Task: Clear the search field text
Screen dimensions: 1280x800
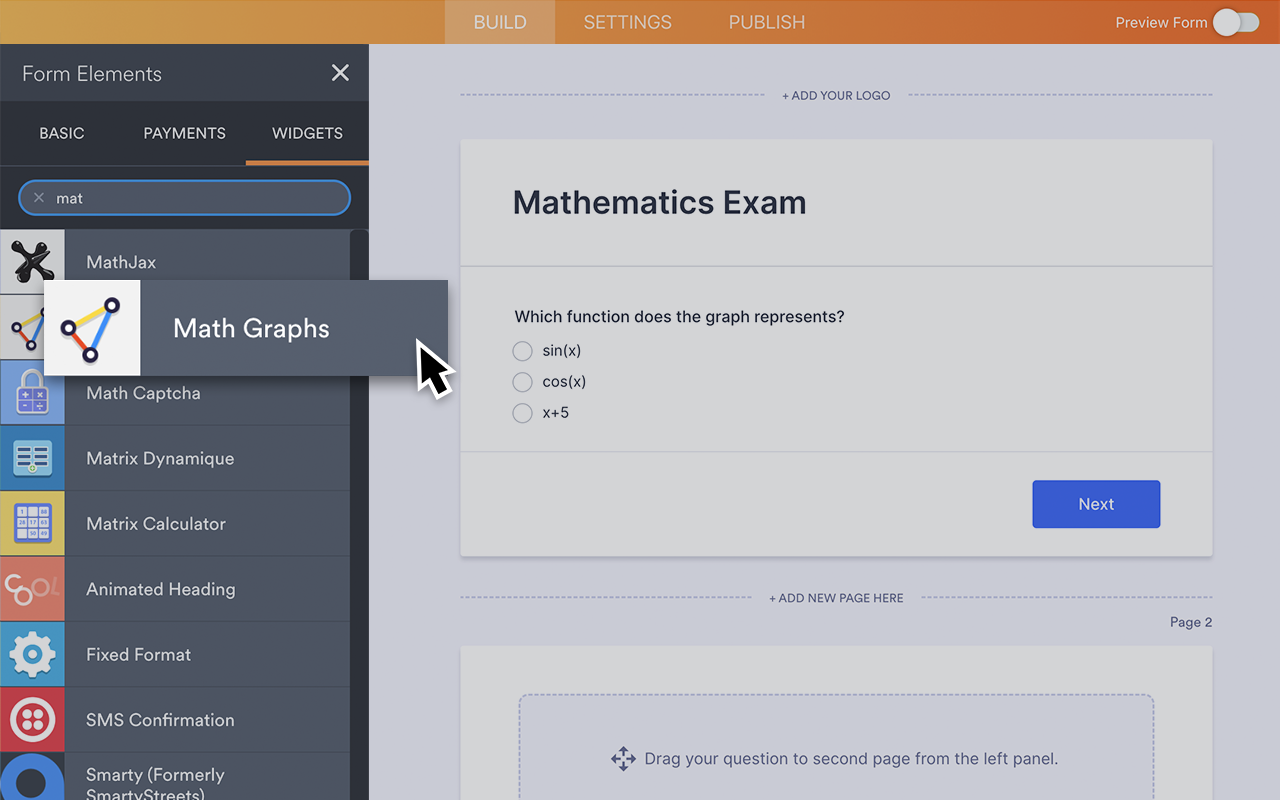Action: [38, 197]
